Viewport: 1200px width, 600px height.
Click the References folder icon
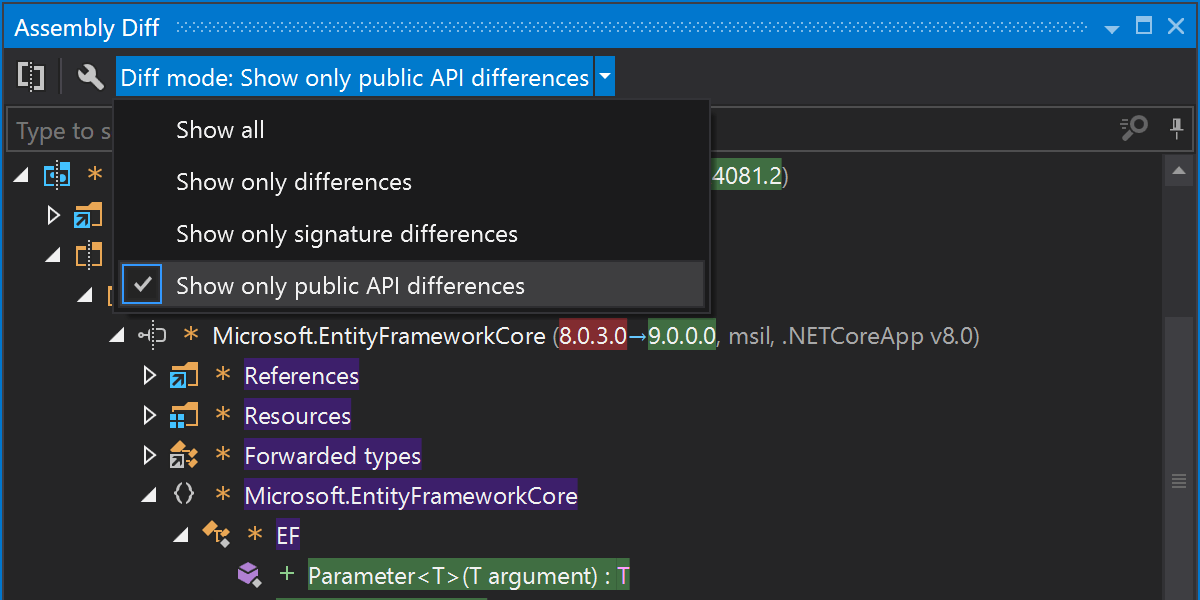tap(184, 376)
